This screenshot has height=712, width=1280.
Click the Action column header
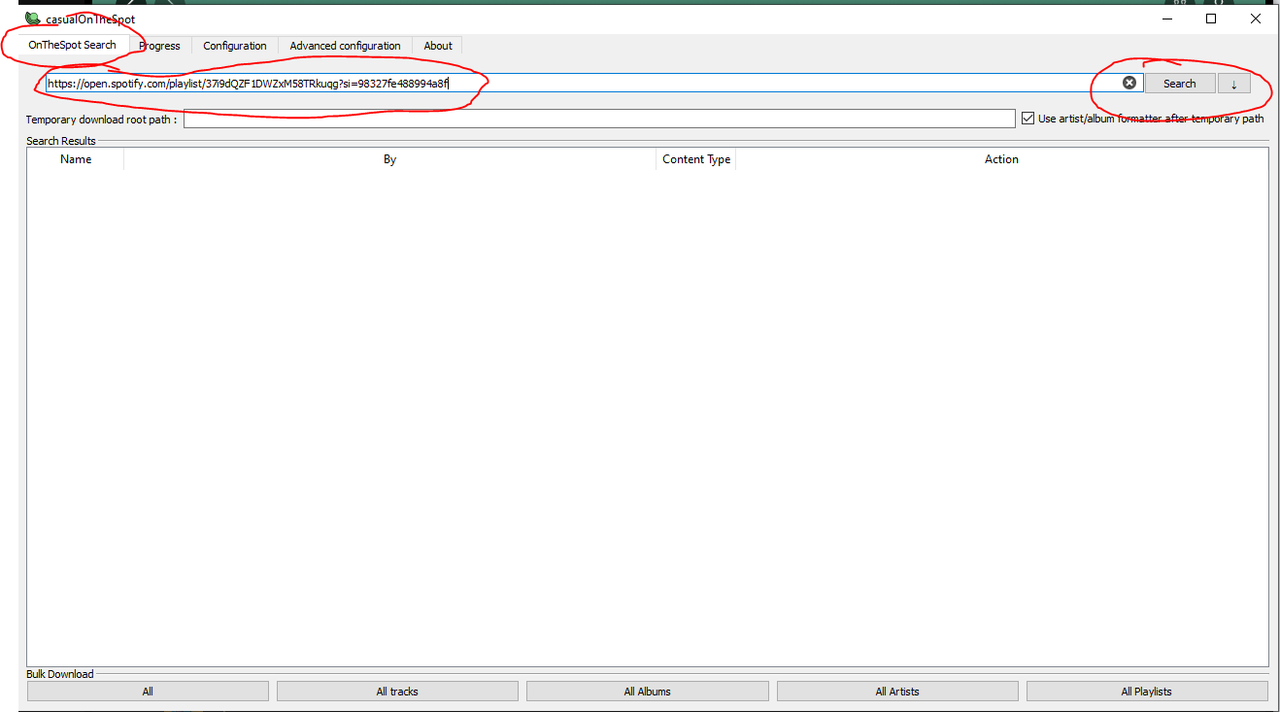(1001, 159)
